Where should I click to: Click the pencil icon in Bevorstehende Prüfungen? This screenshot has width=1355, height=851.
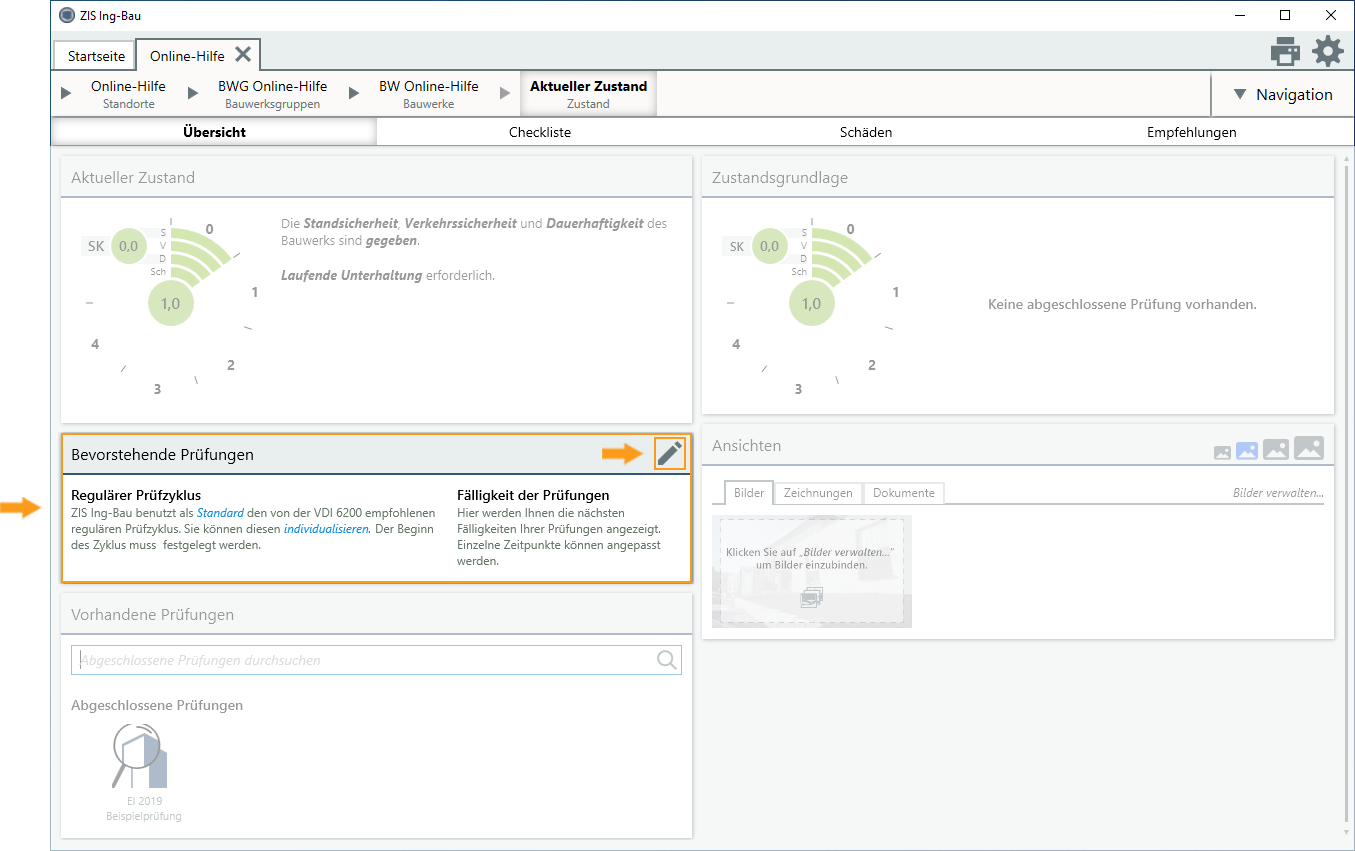[x=670, y=454]
